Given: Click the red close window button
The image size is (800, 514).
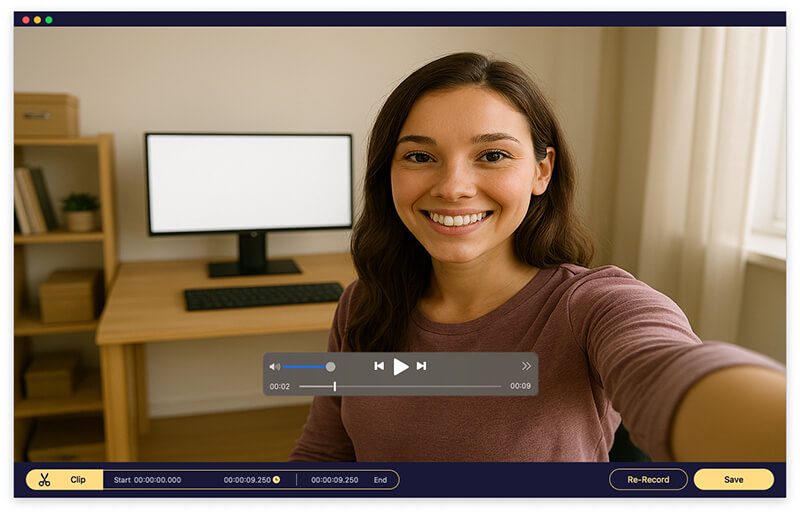Looking at the screenshot, I should tap(26, 20).
